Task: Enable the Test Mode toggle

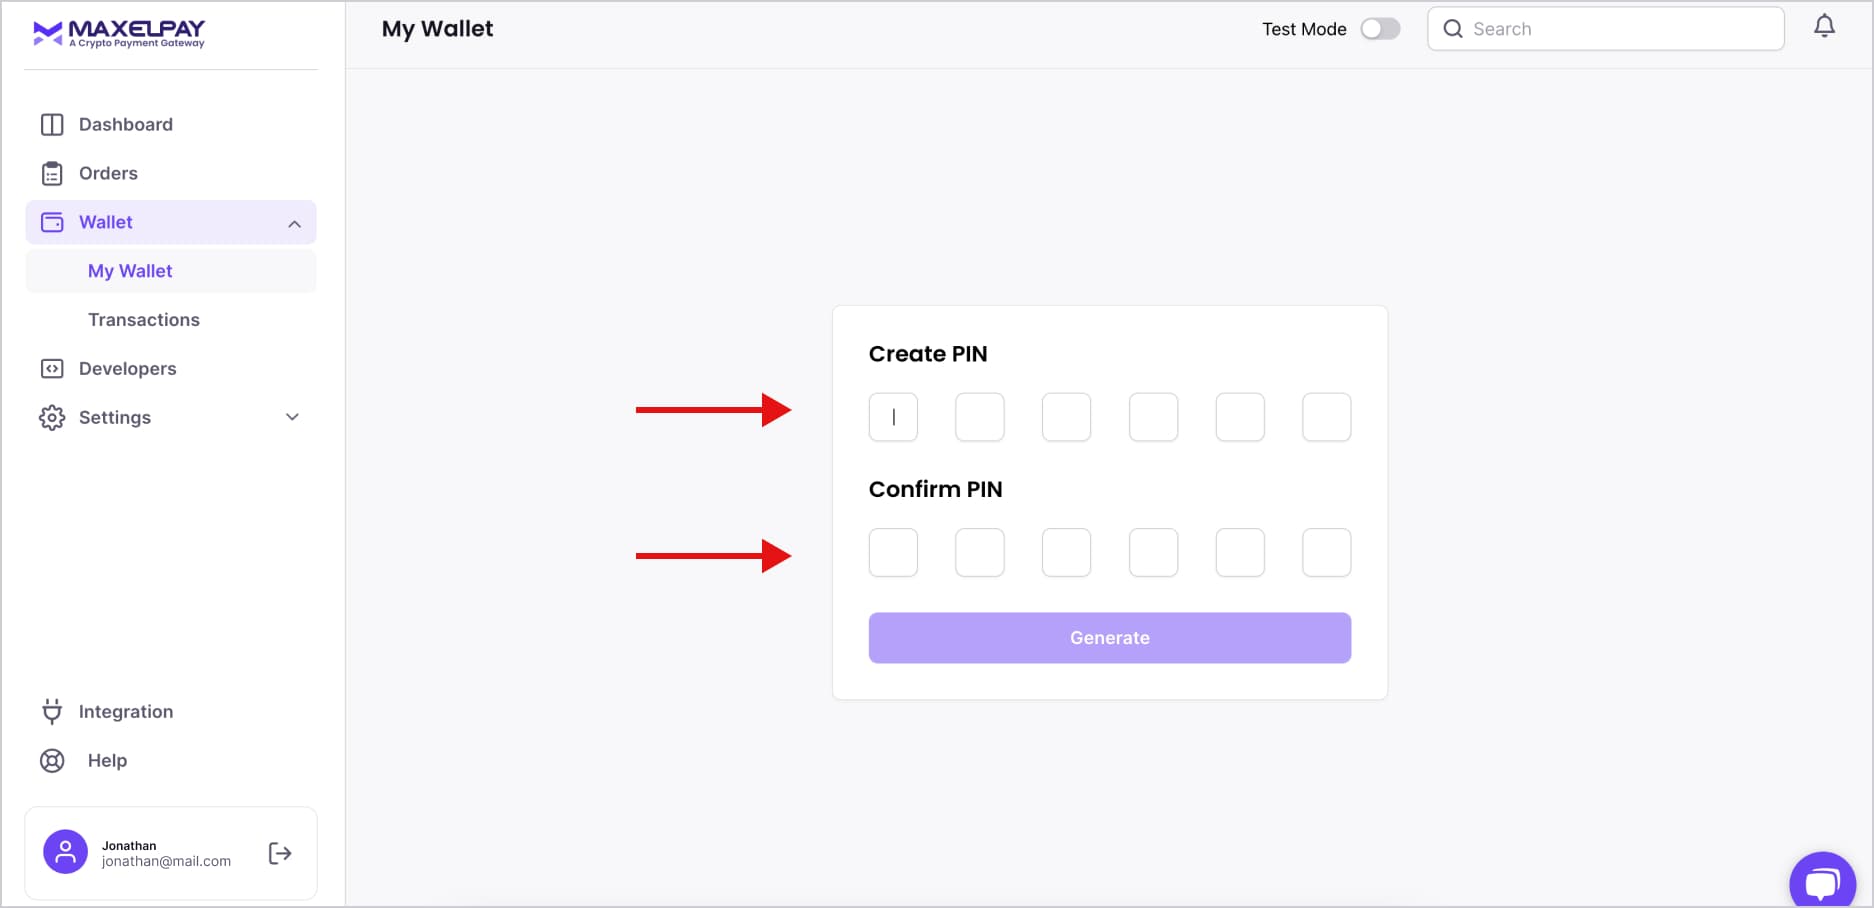Action: click(1380, 29)
